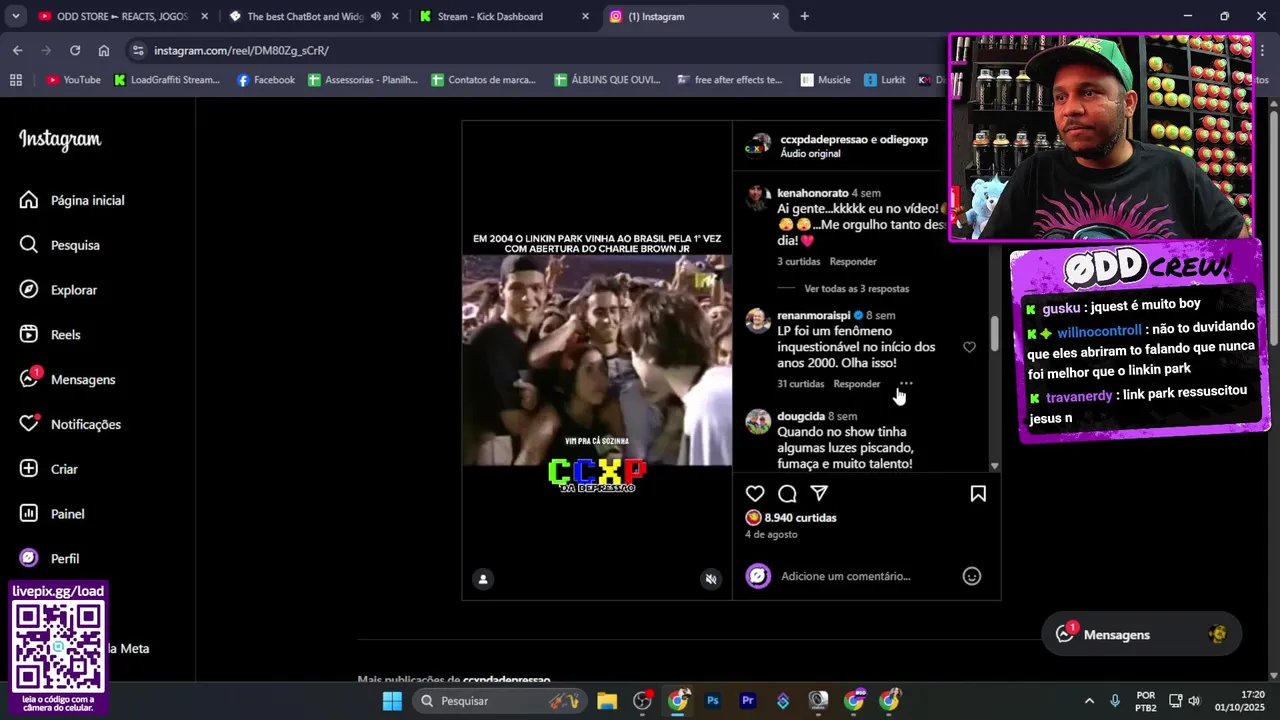
Task: Open File Explorer from taskbar
Action: (607, 701)
